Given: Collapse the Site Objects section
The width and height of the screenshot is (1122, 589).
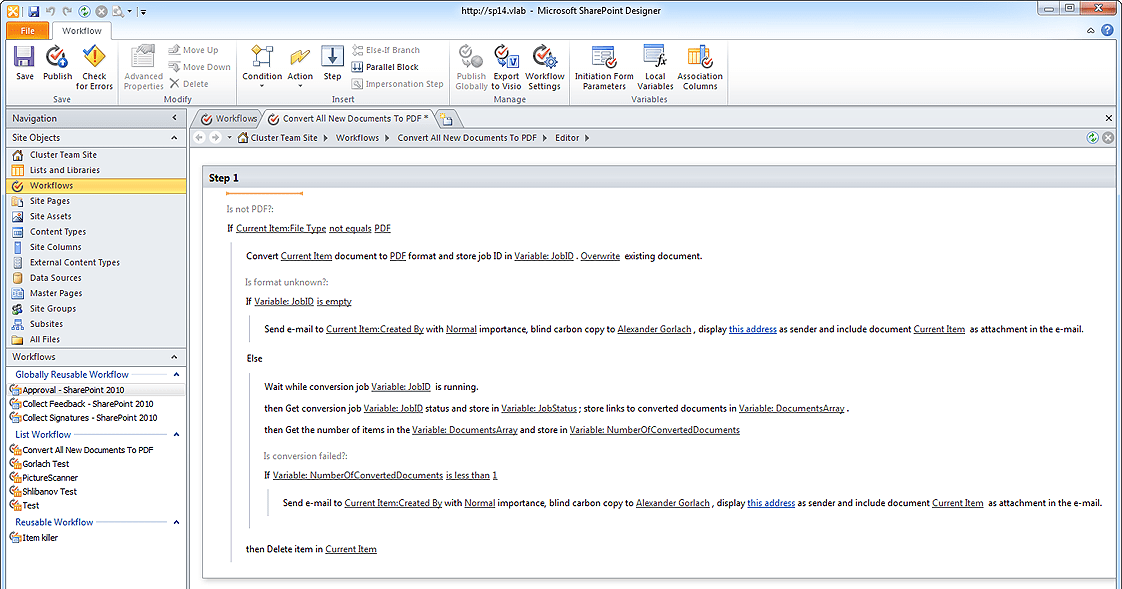Looking at the screenshot, I should 174,137.
